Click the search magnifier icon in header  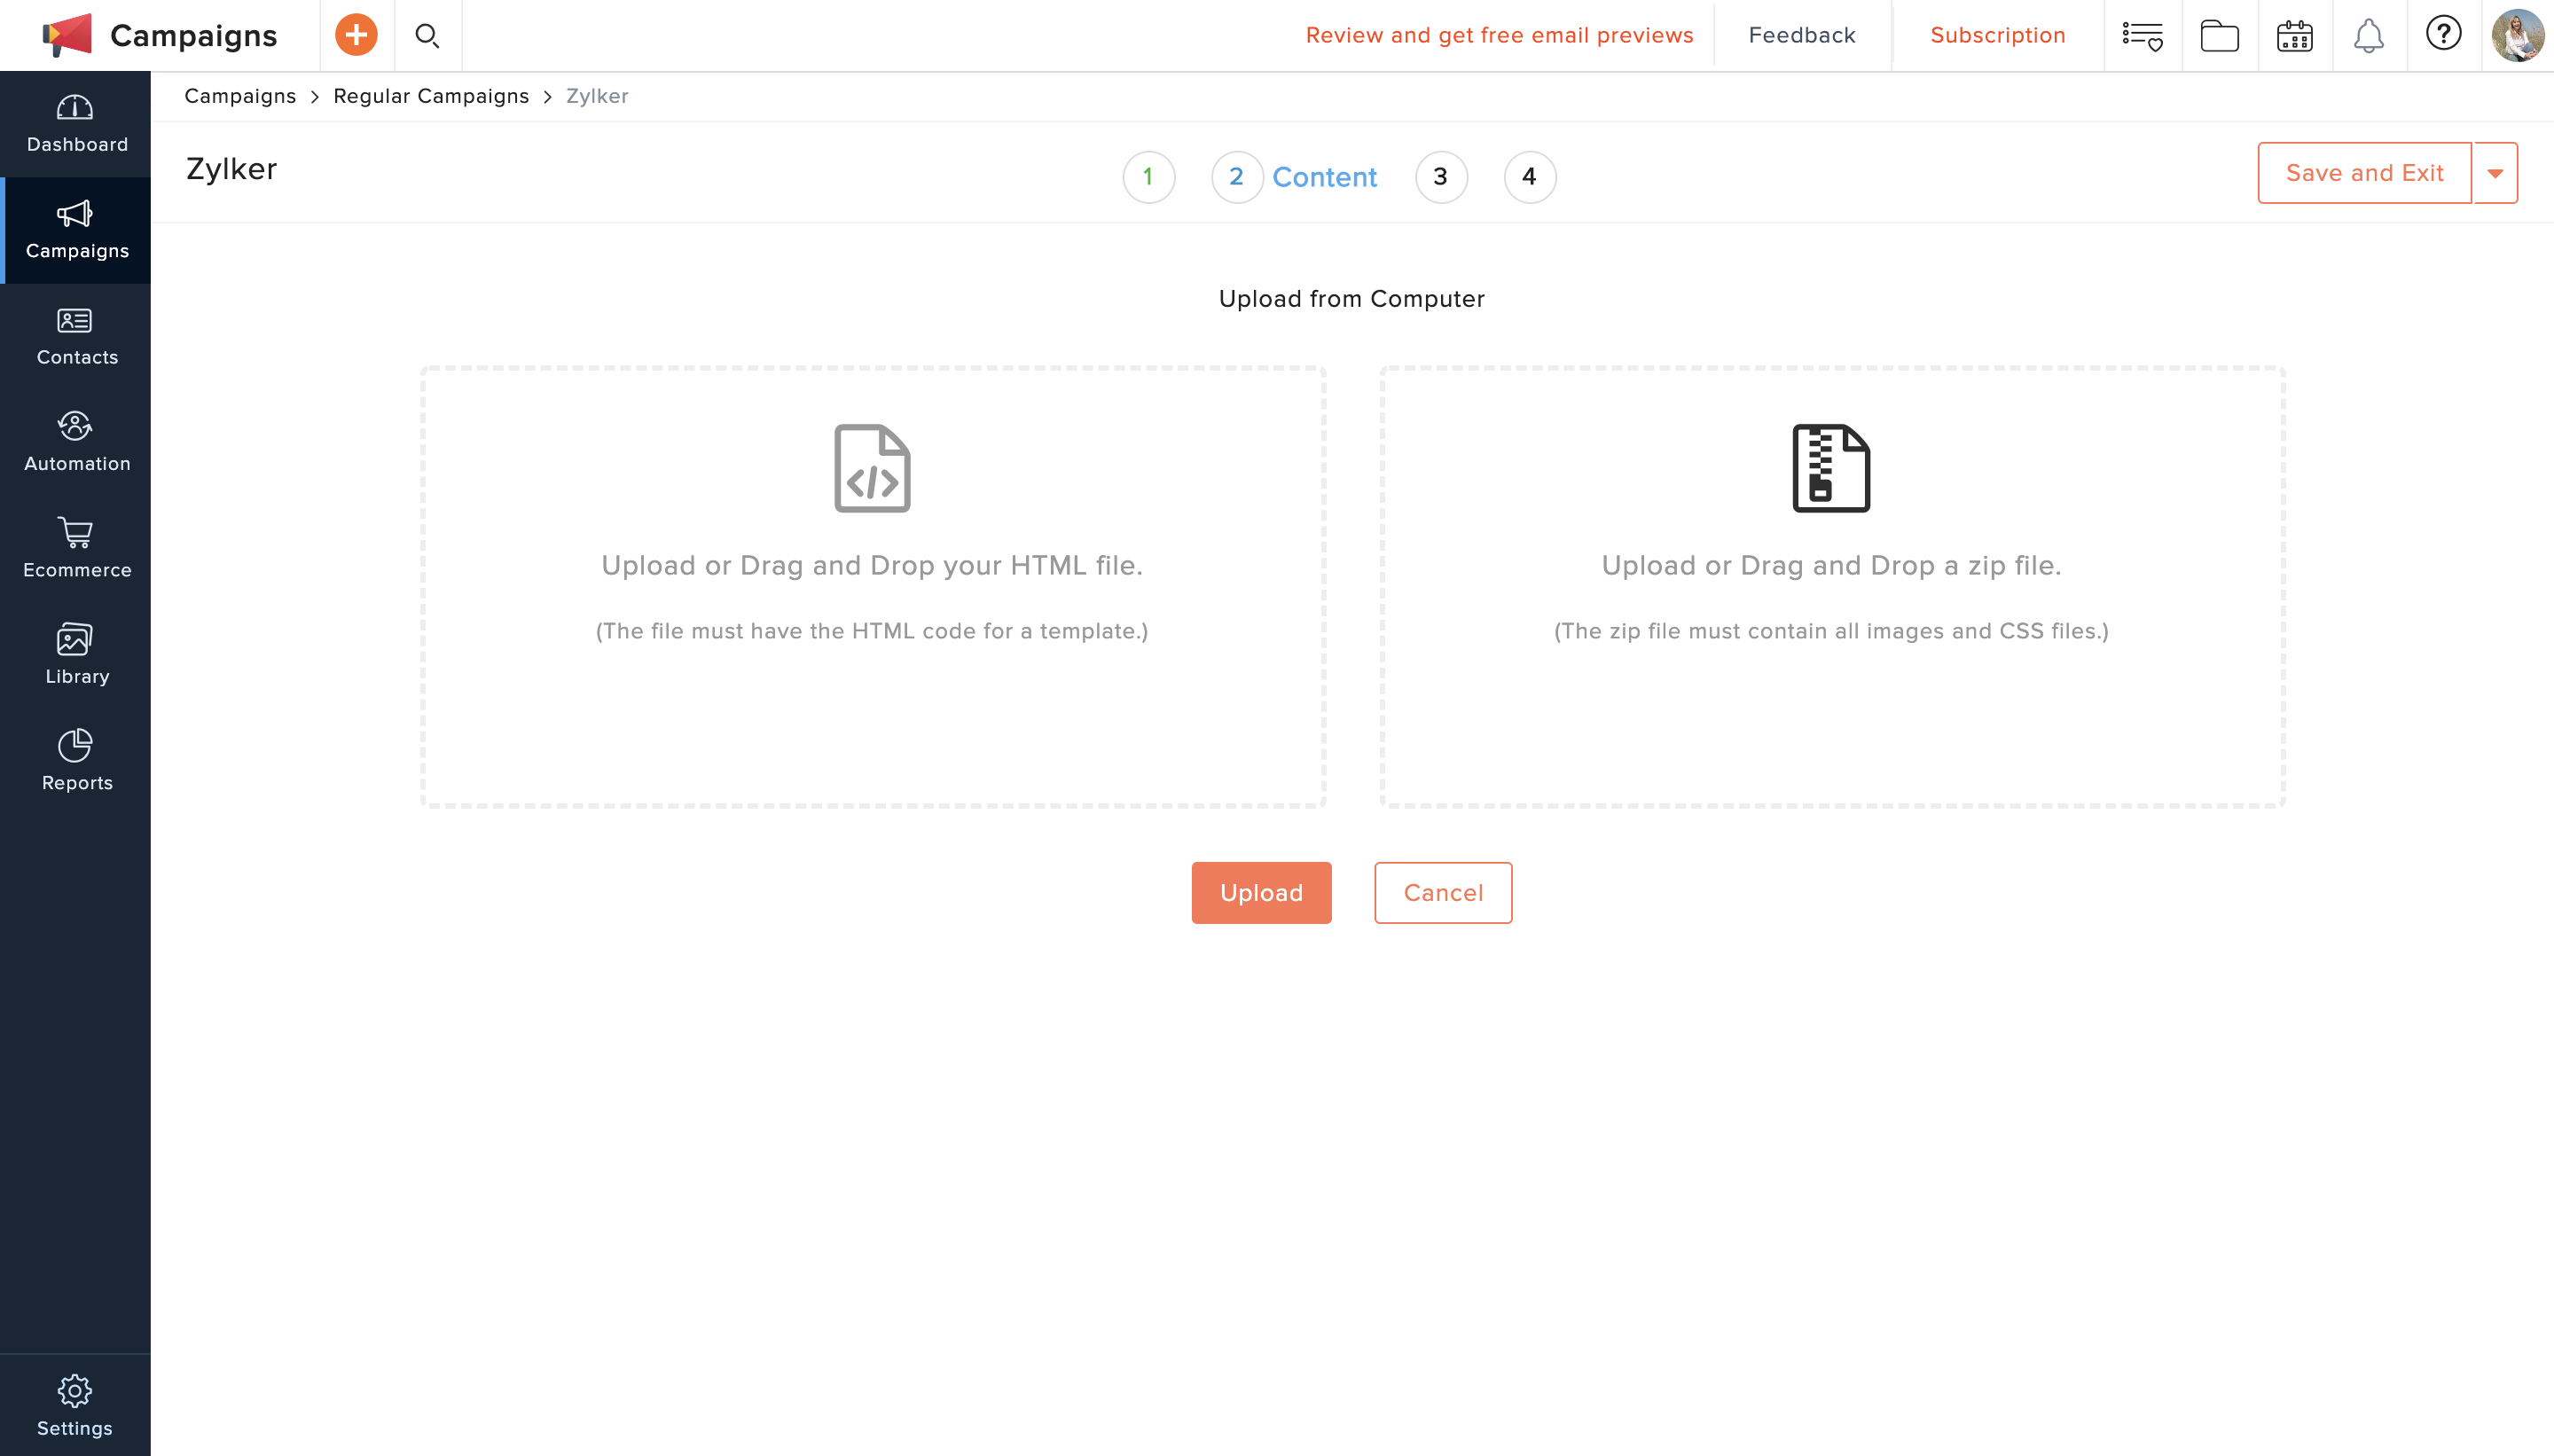[428, 34]
